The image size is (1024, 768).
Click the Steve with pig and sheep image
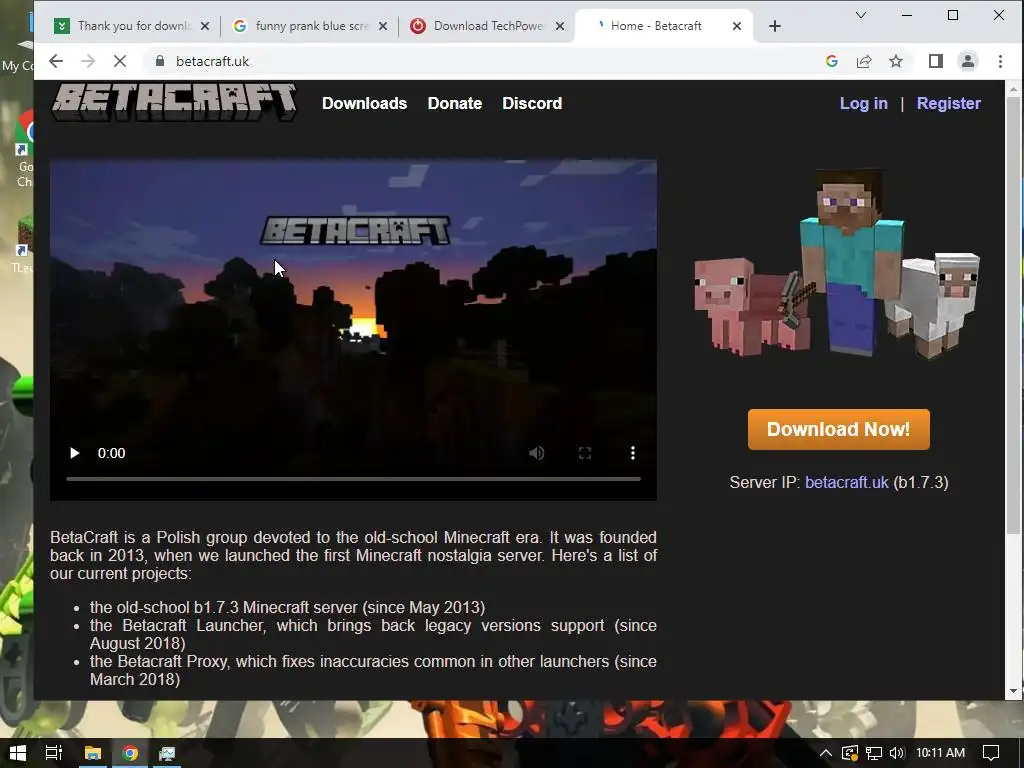tap(837, 263)
